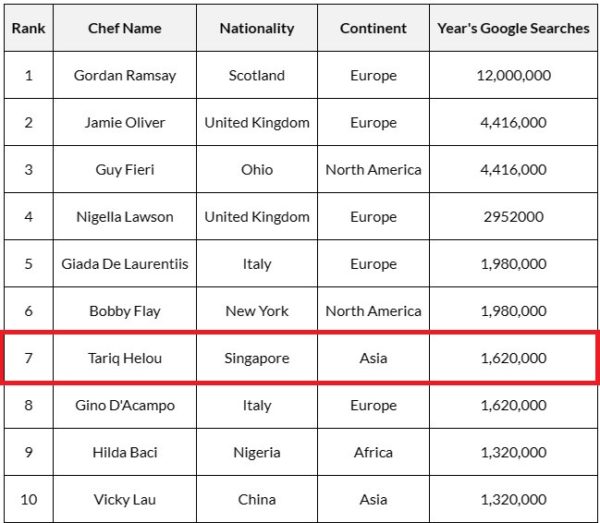
Task: Select the Guy Fieri cell
Action: (125, 169)
